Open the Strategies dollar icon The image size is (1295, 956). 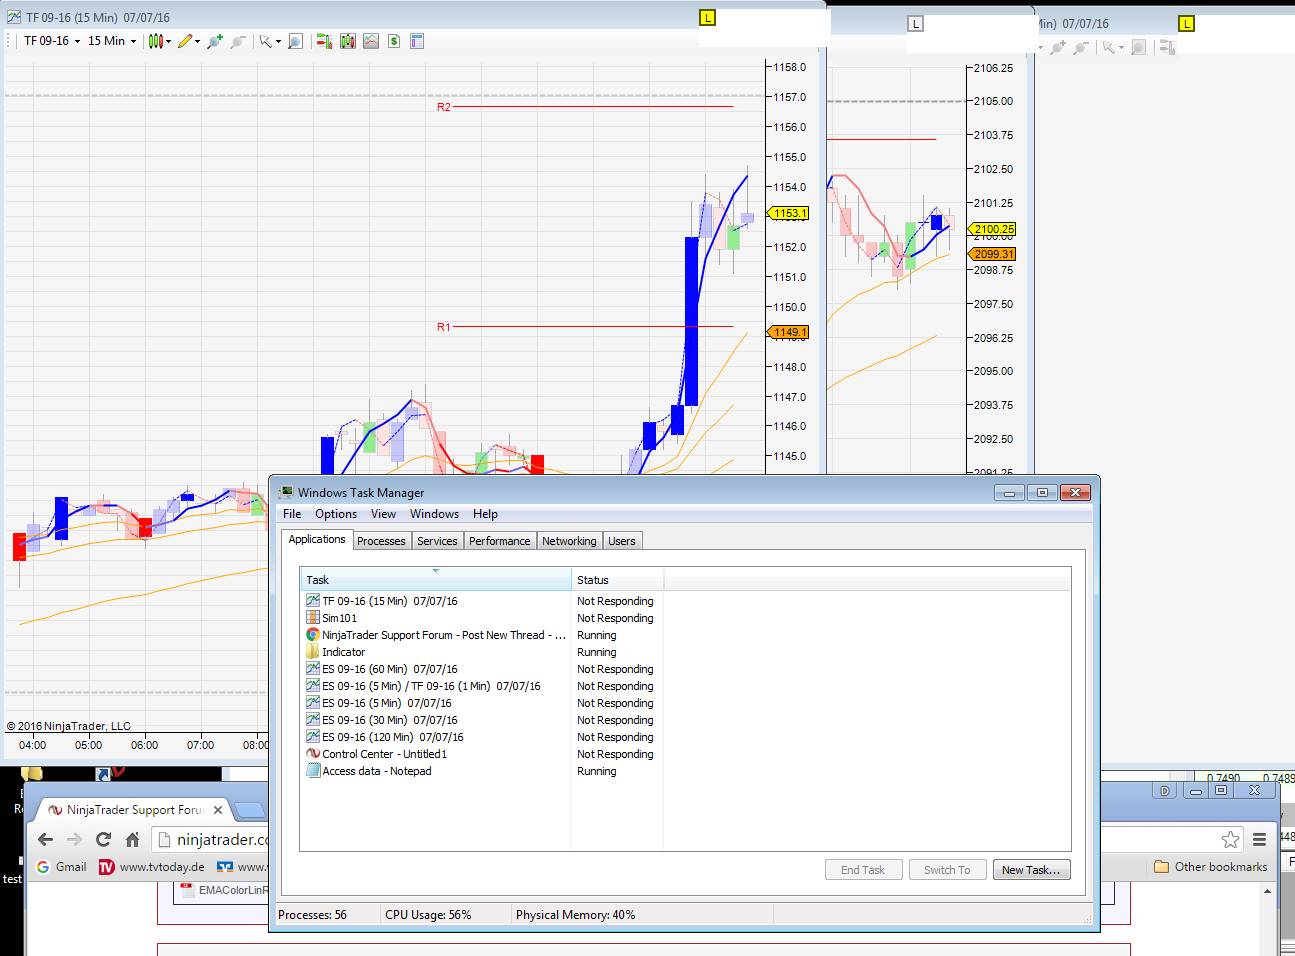coord(394,41)
